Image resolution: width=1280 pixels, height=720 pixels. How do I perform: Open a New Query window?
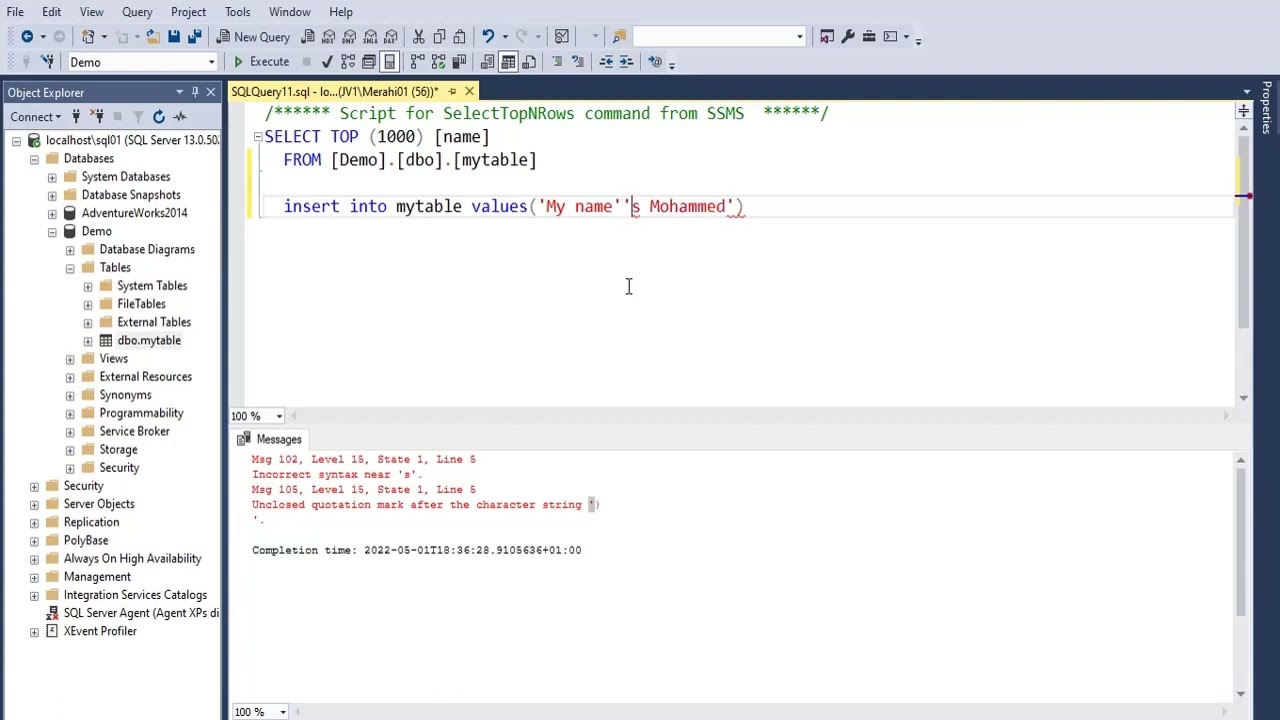tap(253, 37)
